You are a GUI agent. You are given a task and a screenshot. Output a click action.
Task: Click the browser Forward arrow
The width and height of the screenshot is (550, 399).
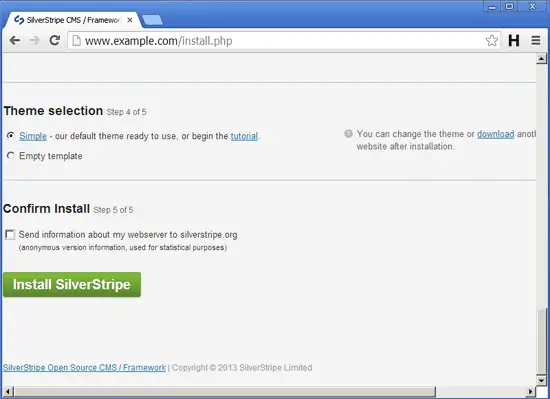[34, 41]
